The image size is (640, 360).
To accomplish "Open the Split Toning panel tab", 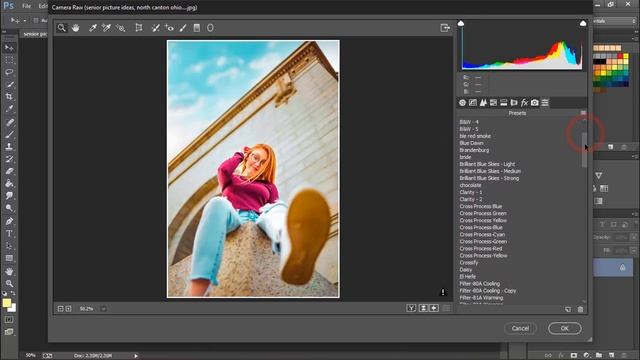I will [504, 103].
